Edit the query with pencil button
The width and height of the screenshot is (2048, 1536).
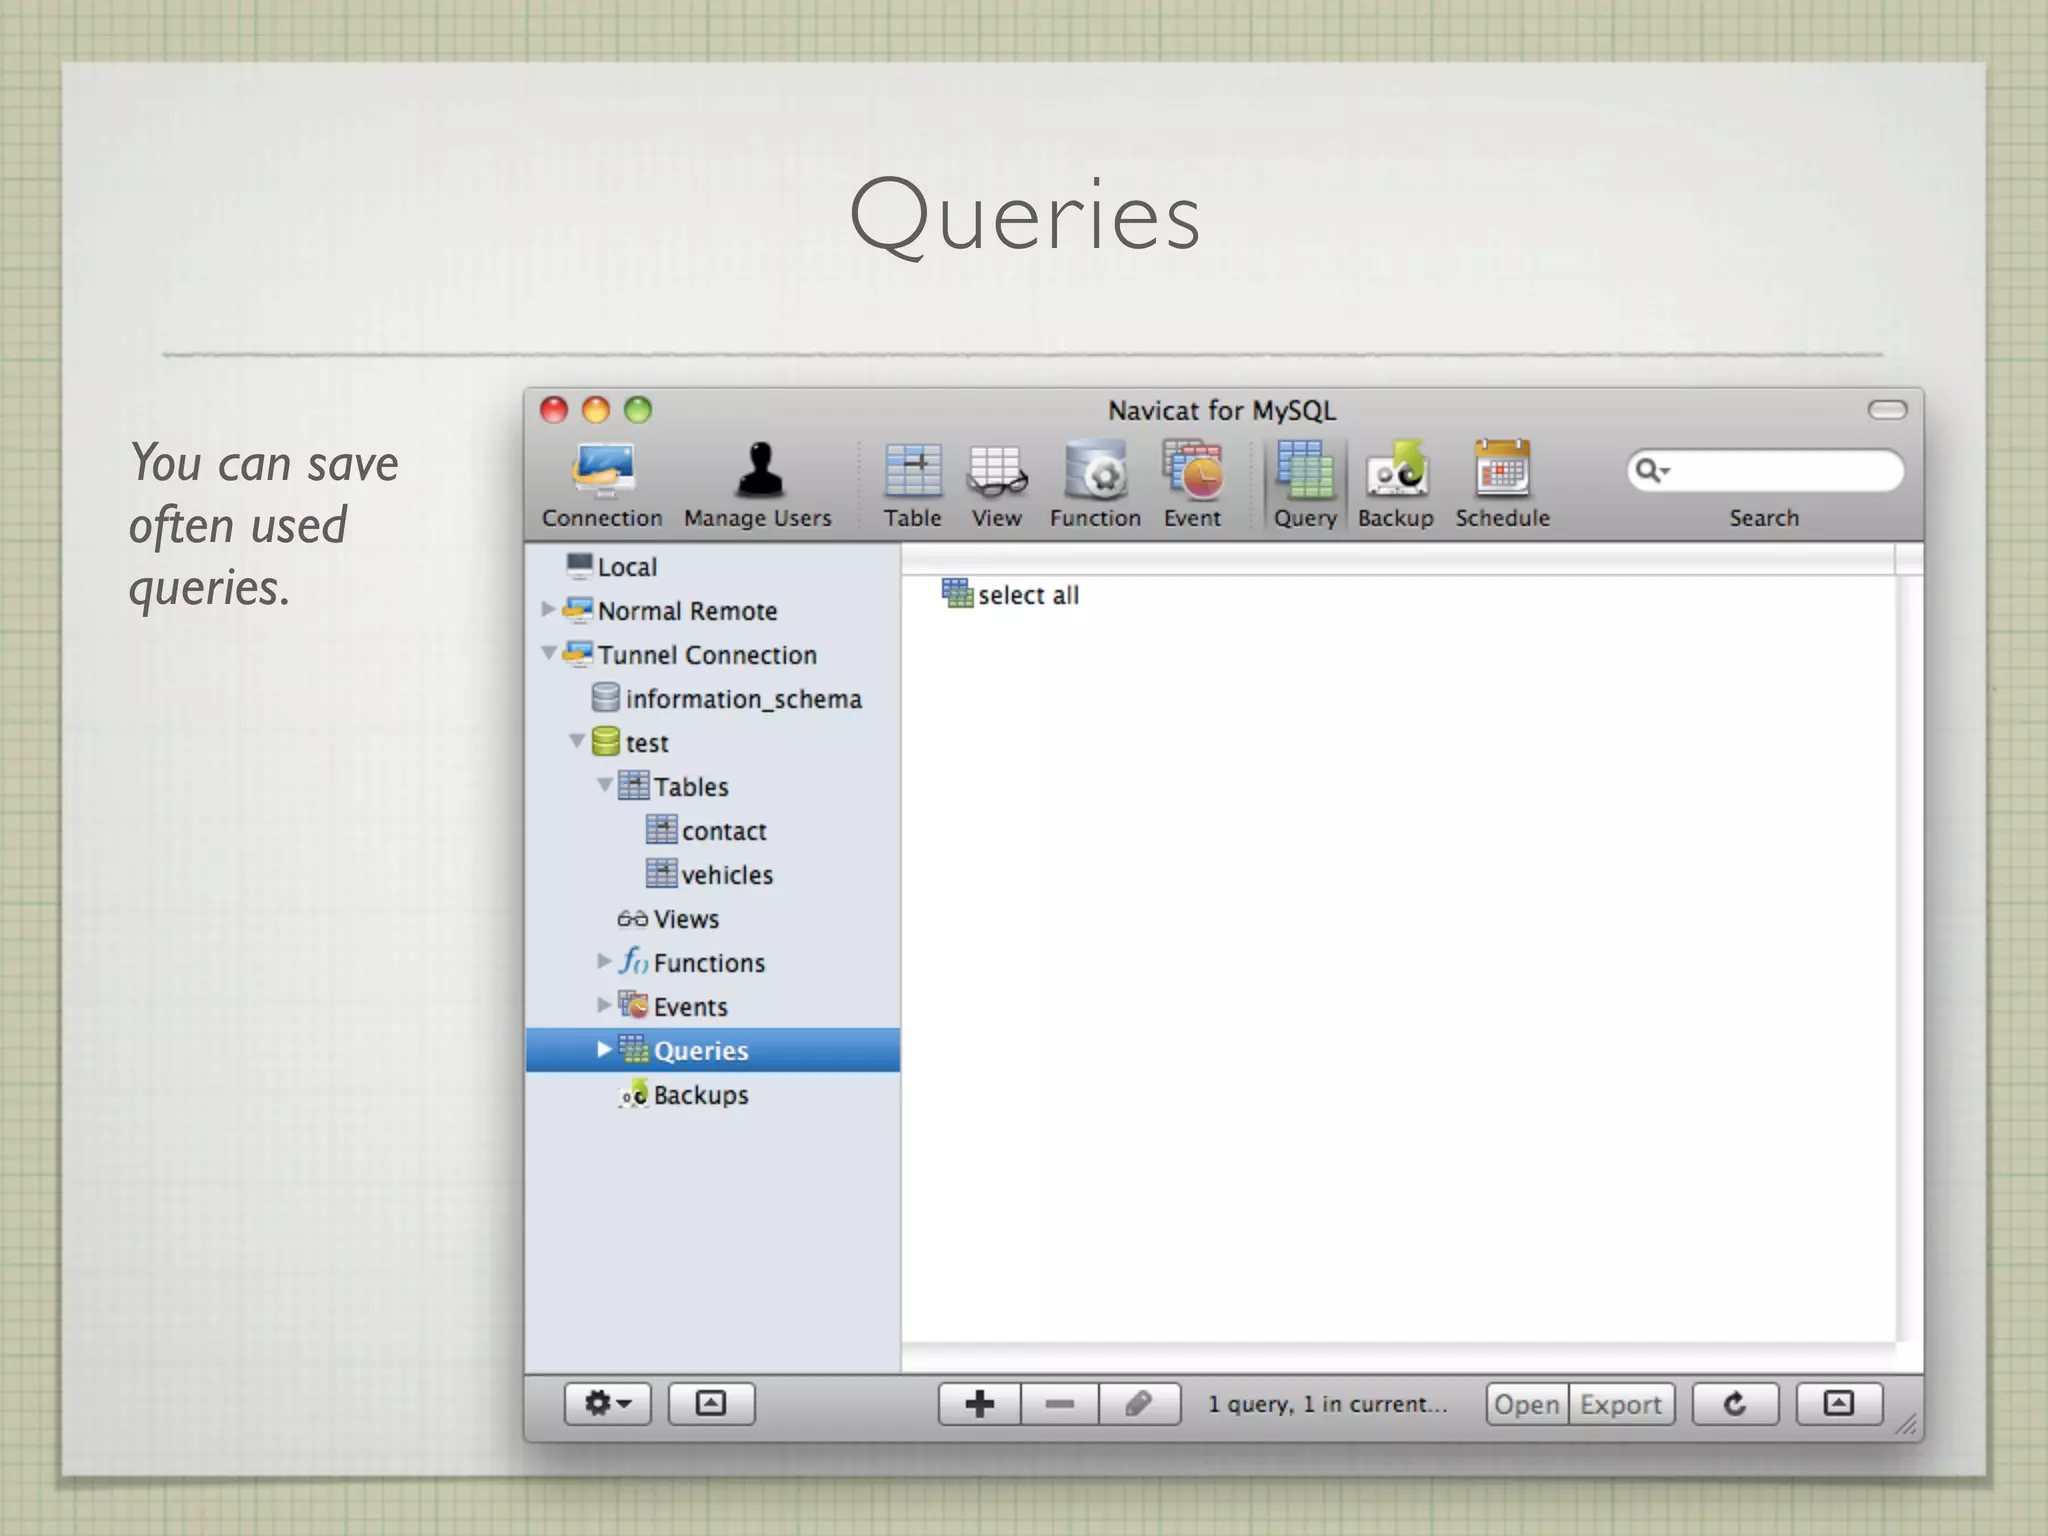point(1140,1404)
